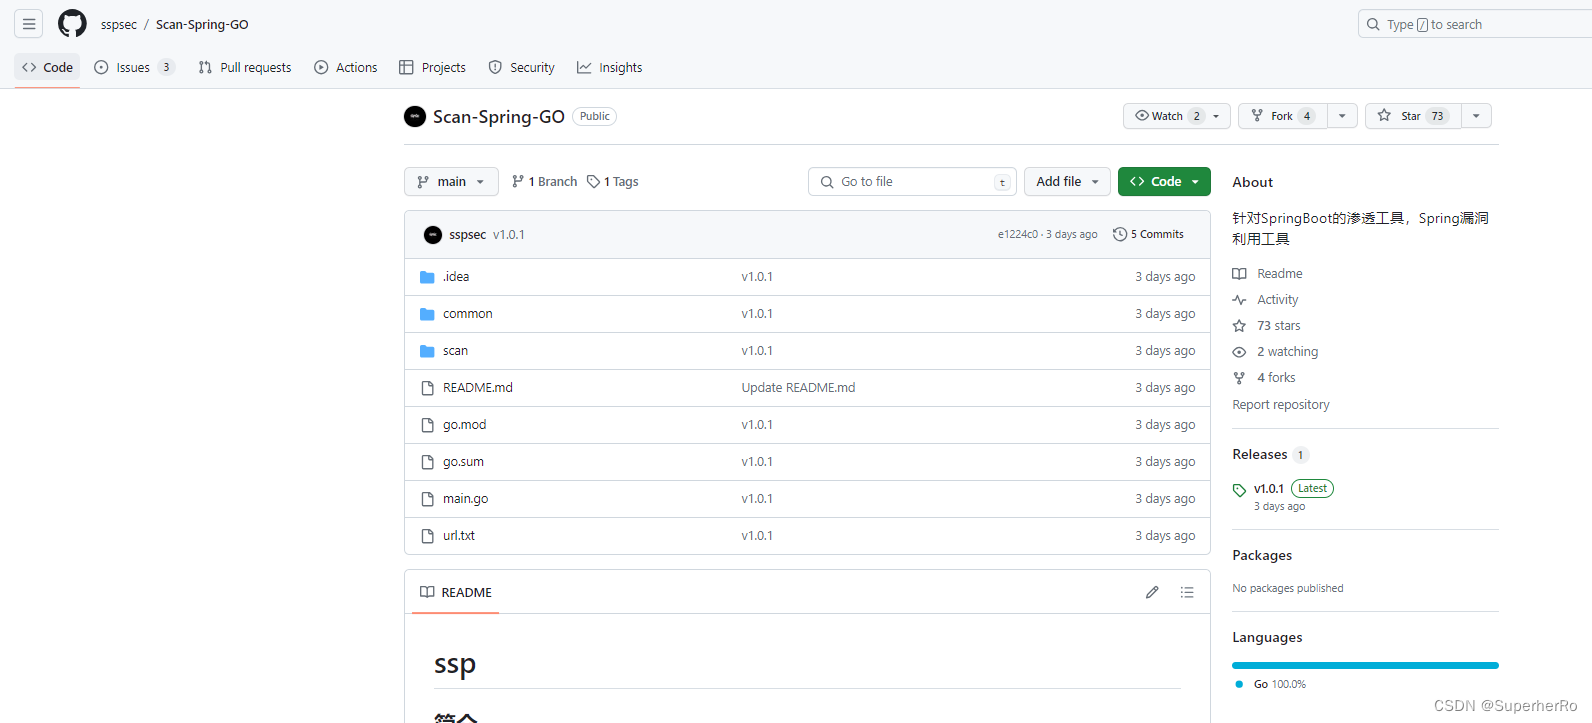The image size is (1592, 723).
Task: Click the fork icon next to 4 forks
Action: pos(1239,378)
